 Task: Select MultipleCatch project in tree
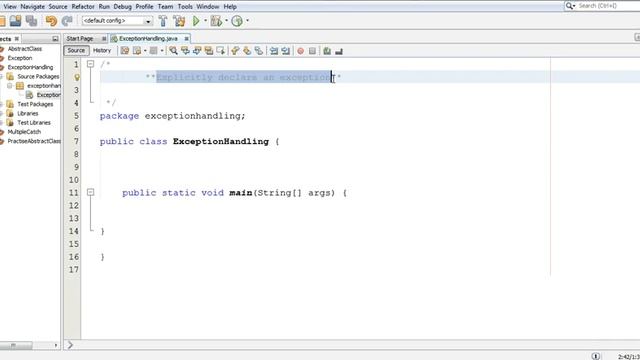click(x=24, y=132)
